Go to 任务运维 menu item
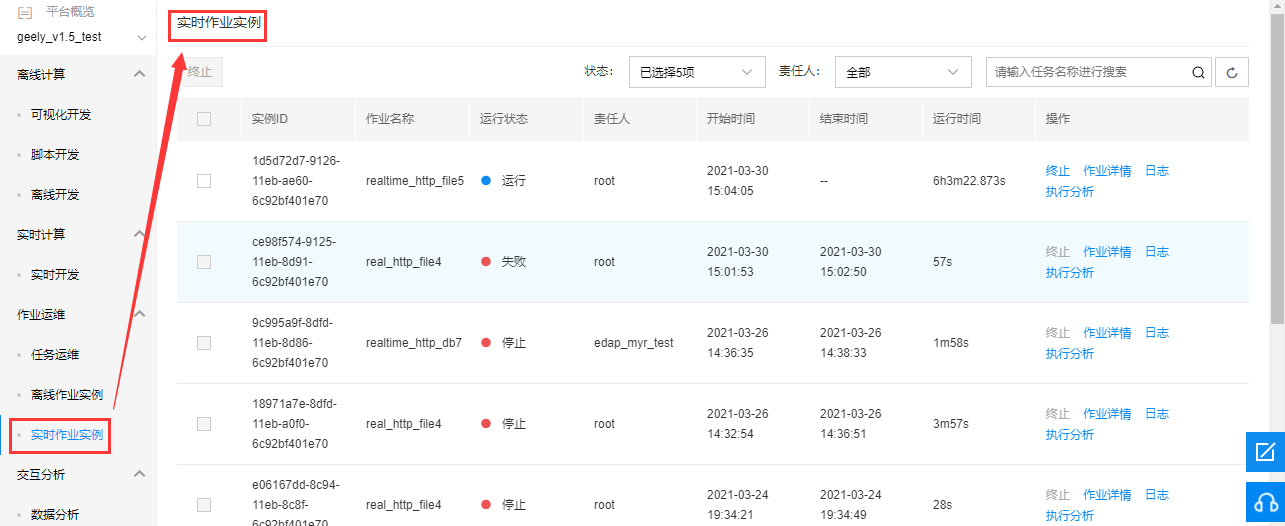This screenshot has height=526, width=1285. 55,354
